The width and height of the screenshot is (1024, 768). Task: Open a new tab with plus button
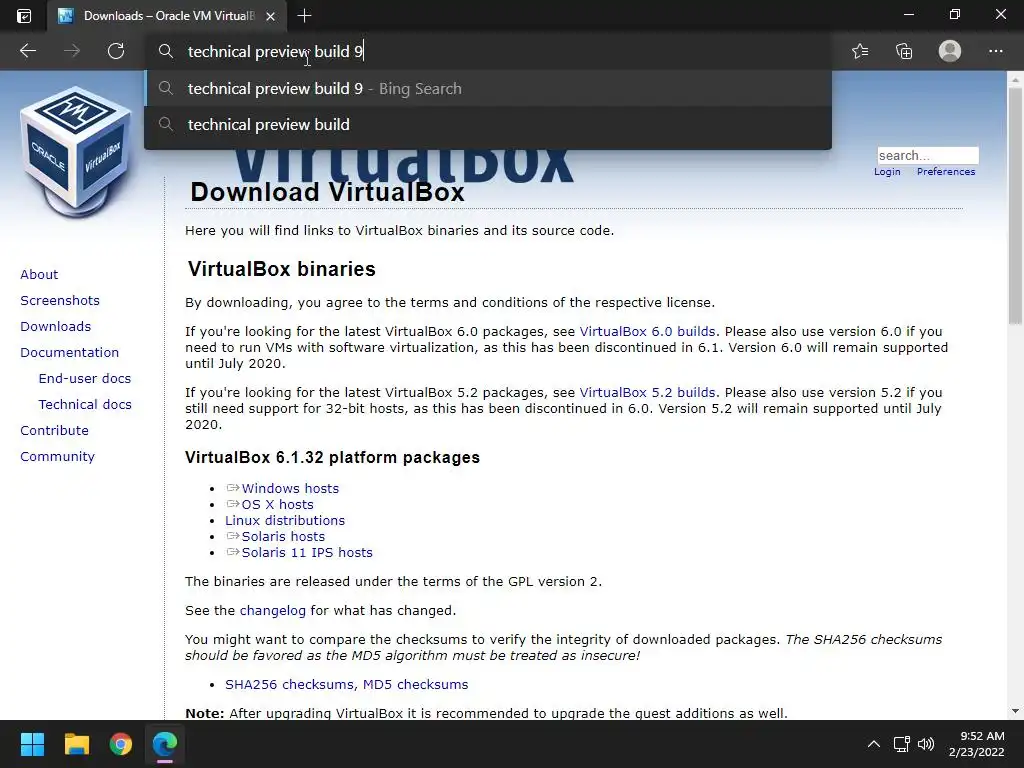[304, 16]
